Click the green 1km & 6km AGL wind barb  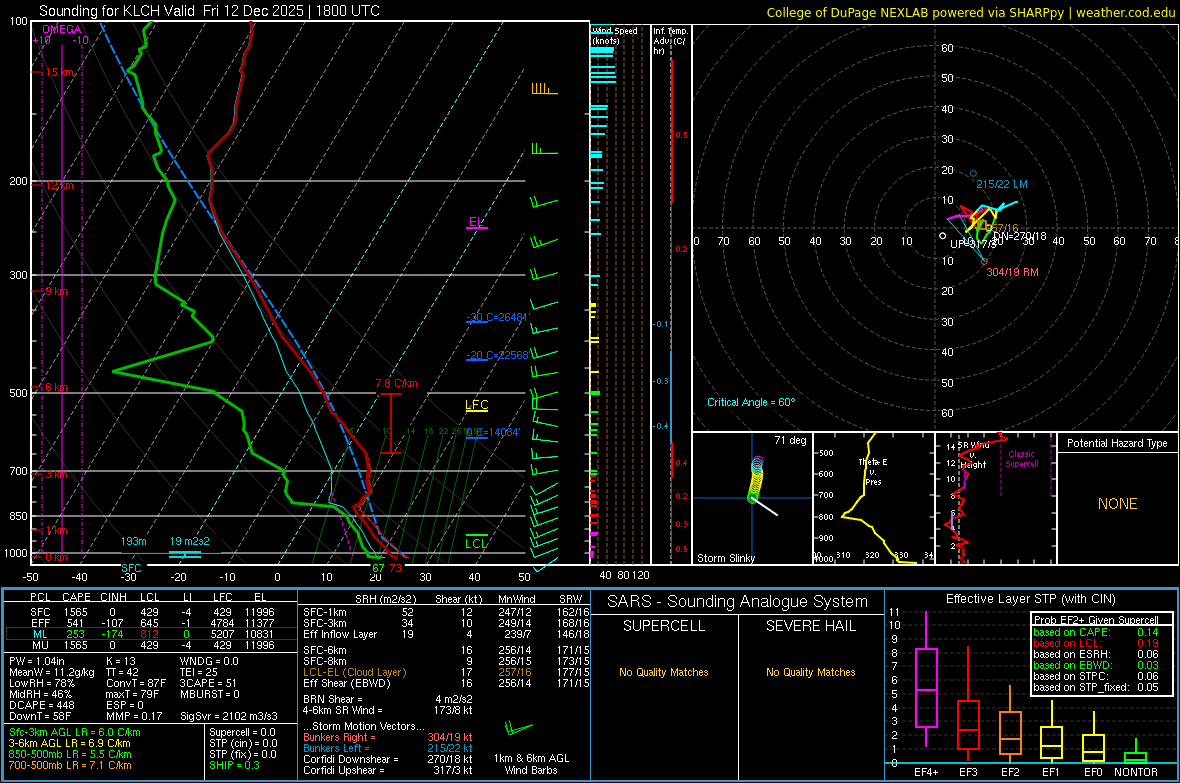[518, 728]
